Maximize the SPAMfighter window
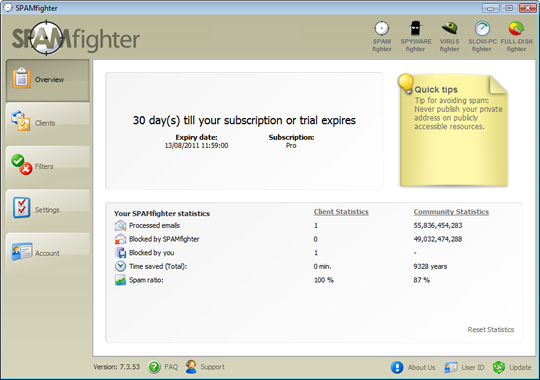This screenshot has width=540, height=380. point(509,8)
